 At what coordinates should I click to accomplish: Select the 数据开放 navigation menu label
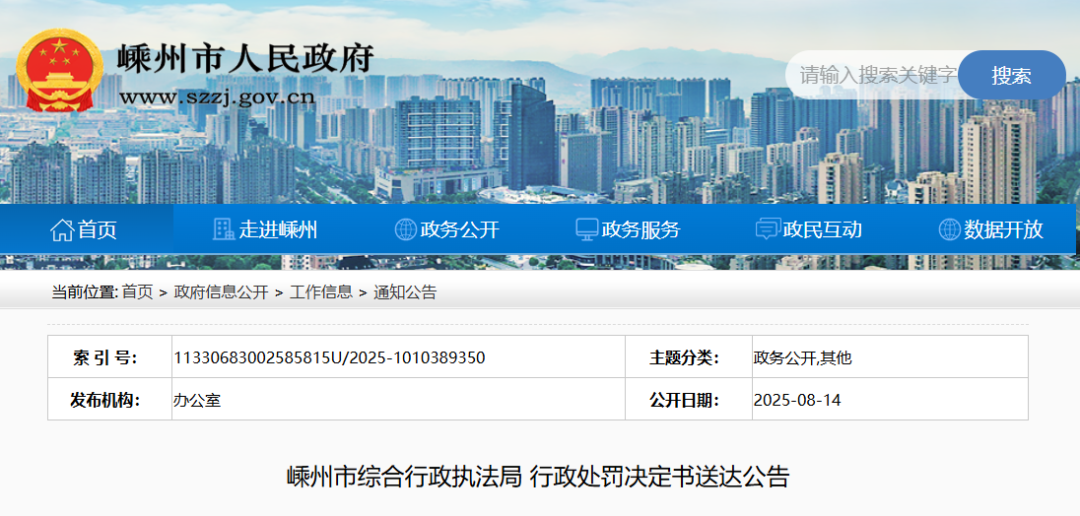1003,230
